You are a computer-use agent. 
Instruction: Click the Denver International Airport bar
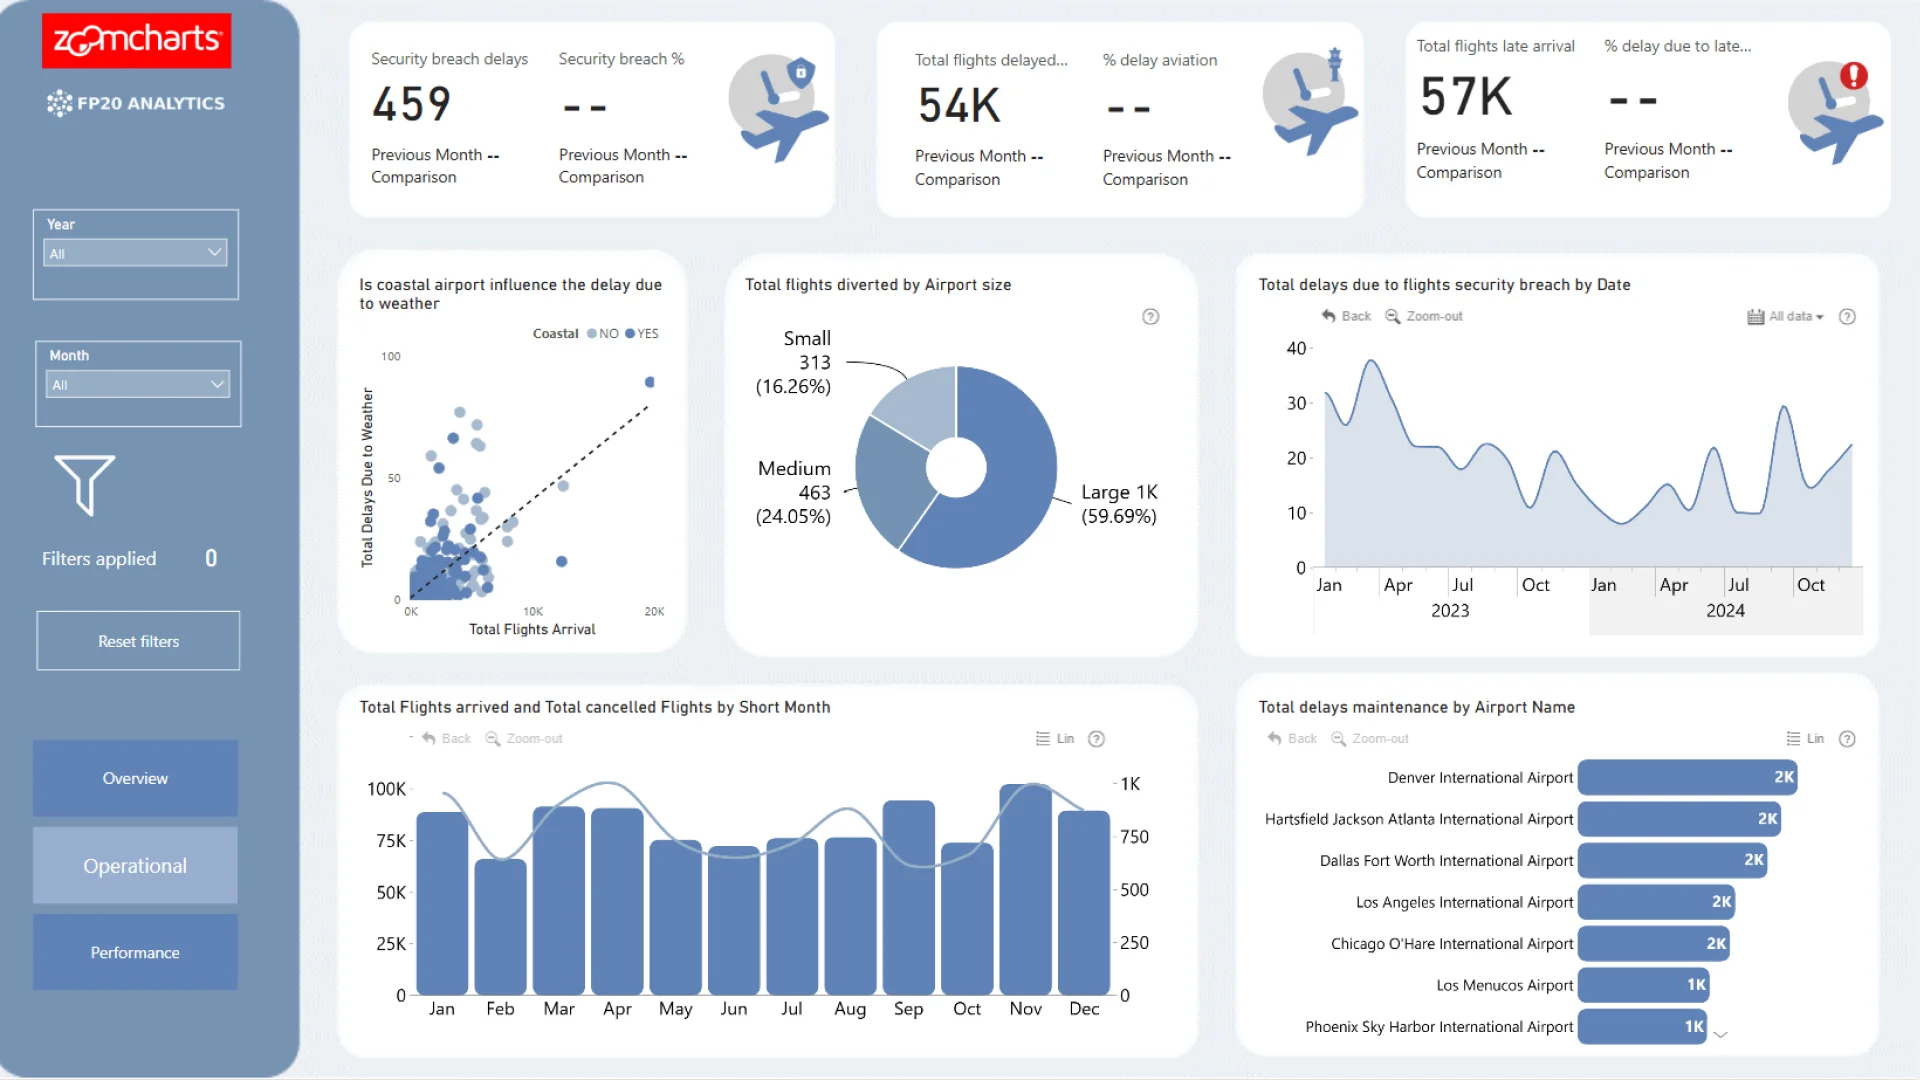[1687, 777]
